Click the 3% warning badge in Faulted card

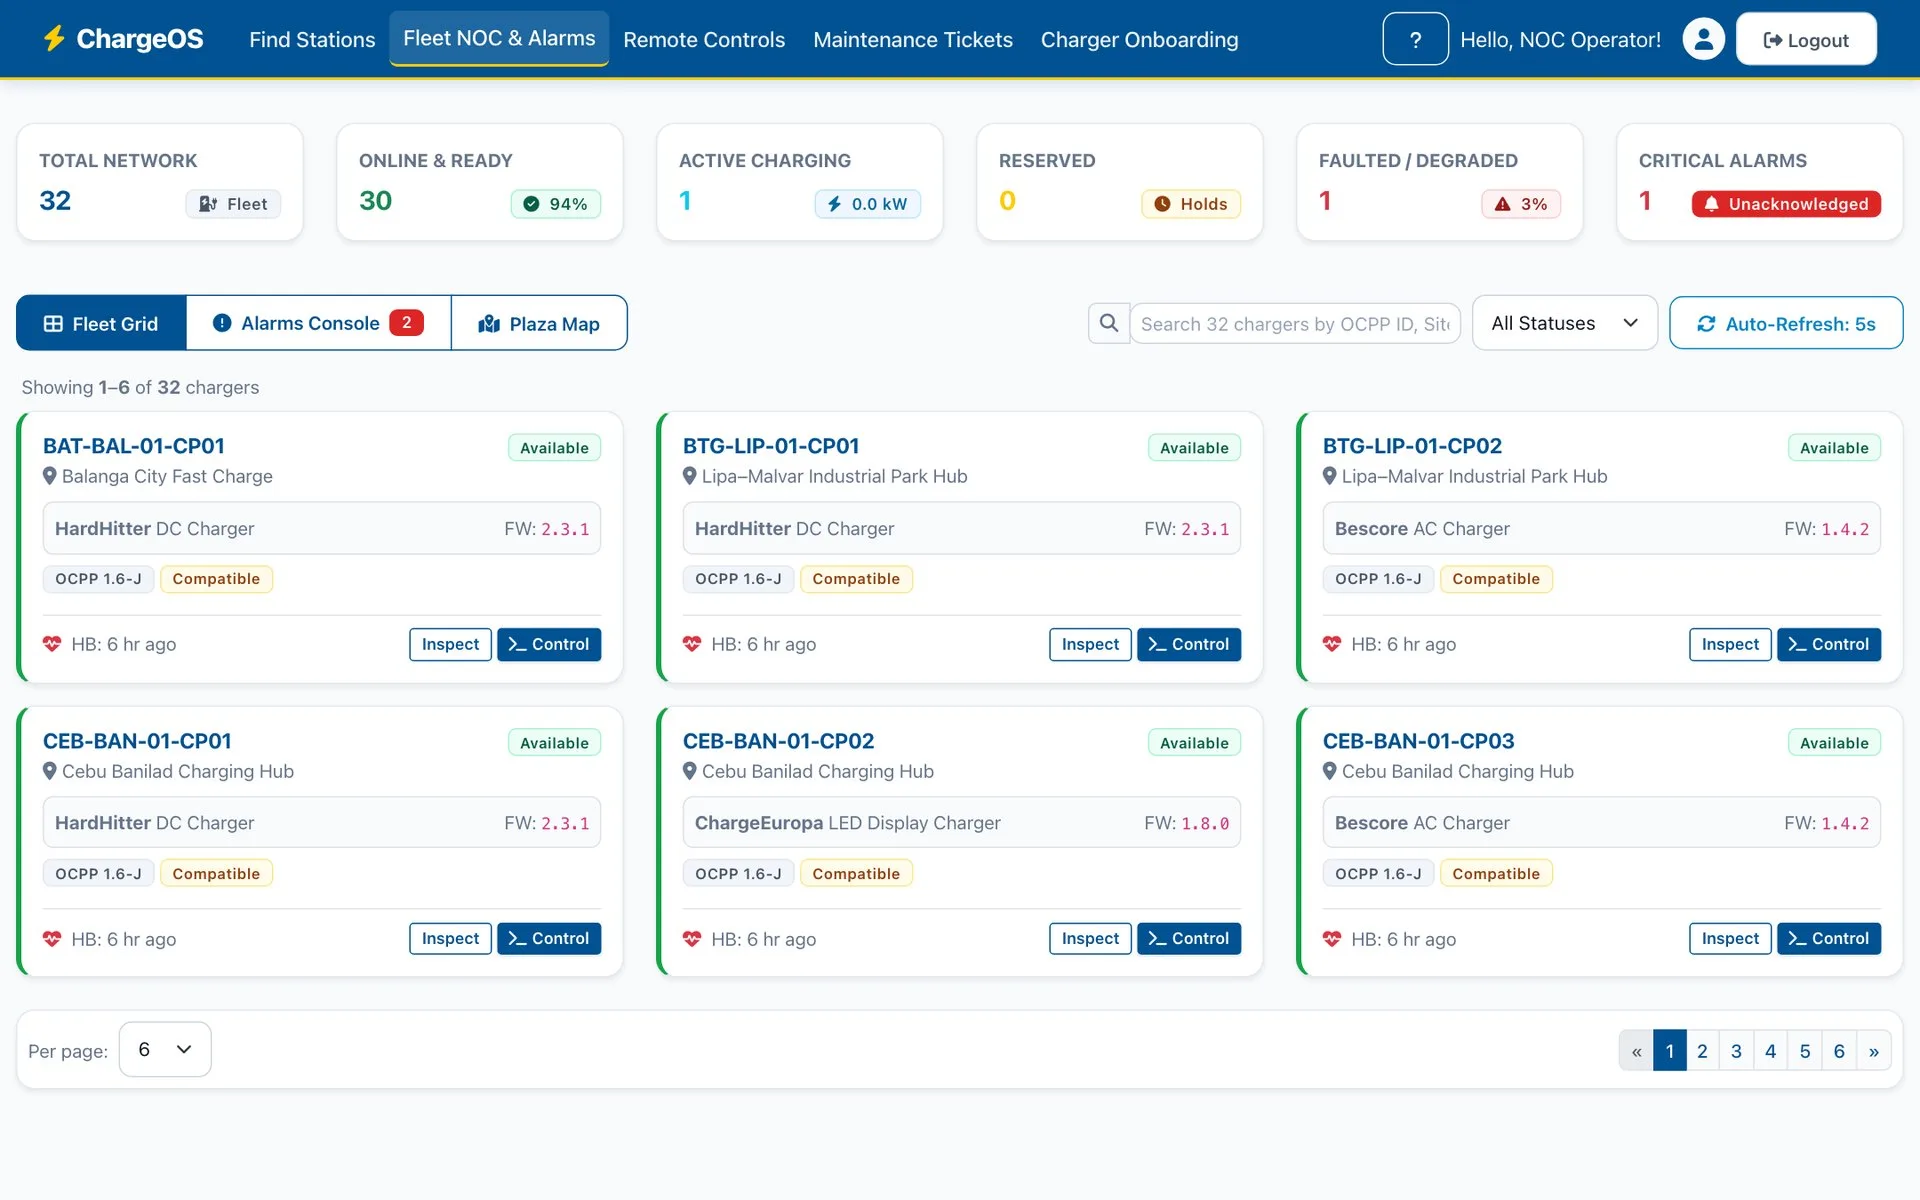point(1521,204)
